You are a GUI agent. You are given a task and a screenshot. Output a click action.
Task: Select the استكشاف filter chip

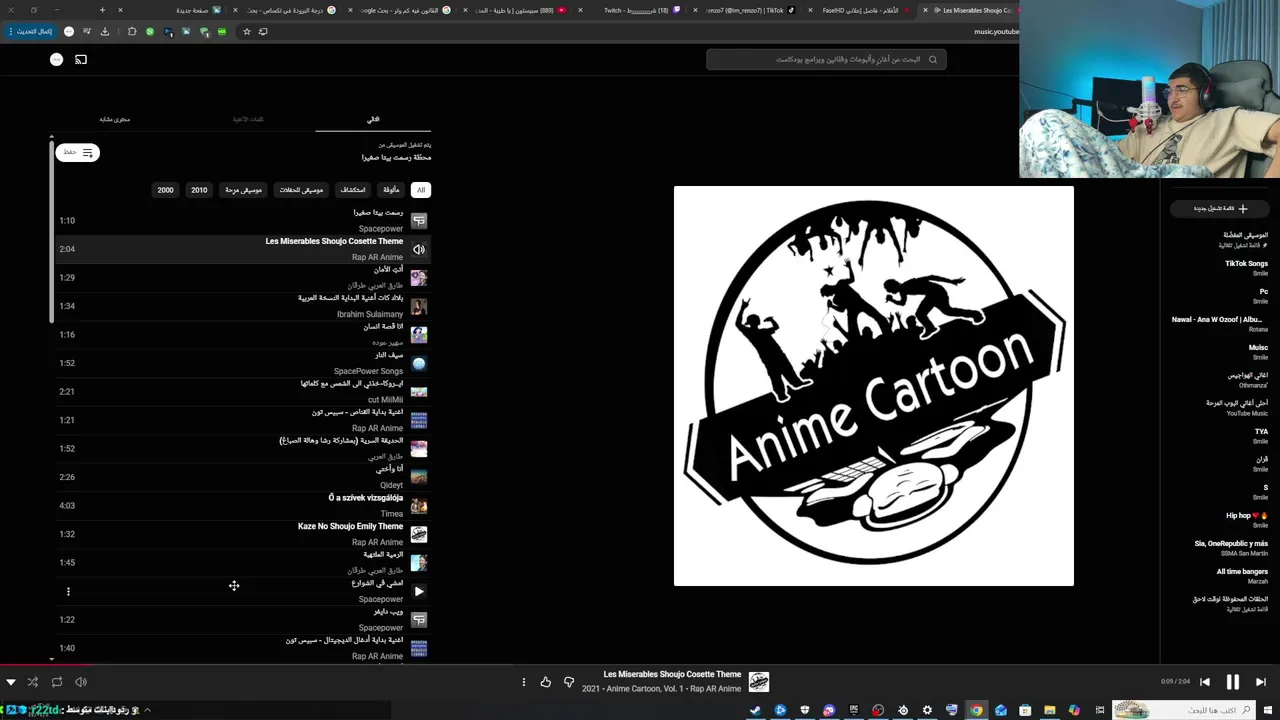click(x=353, y=190)
